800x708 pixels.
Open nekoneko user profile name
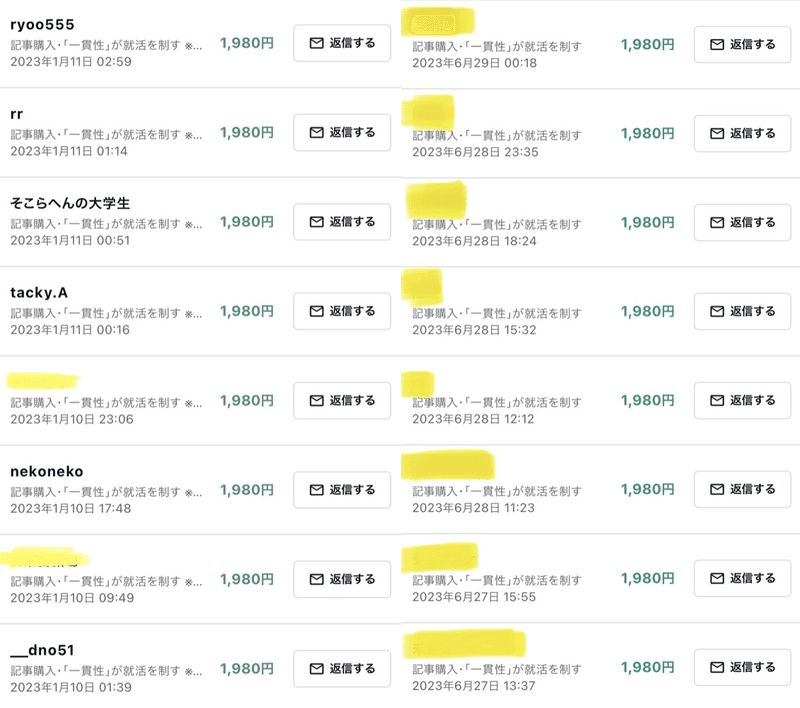click(x=46, y=471)
